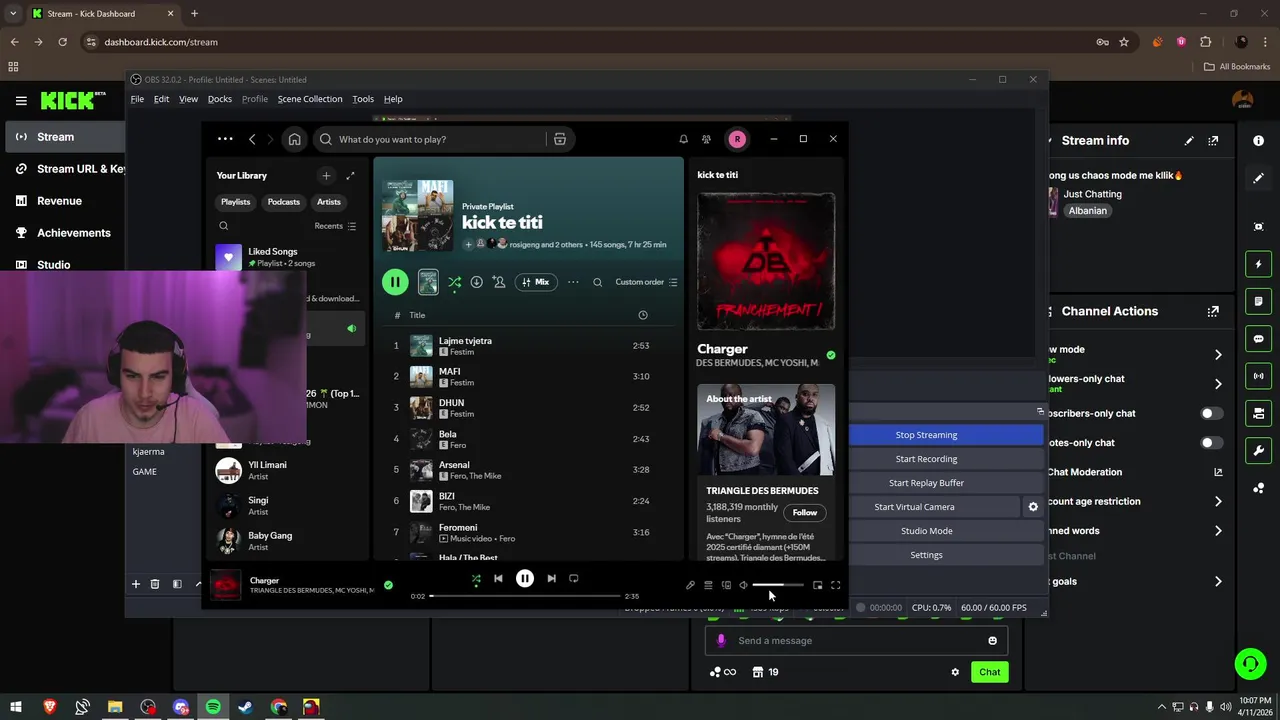The height and width of the screenshot is (720, 1280).
Task: Mute Spotify volume speaker icon
Action: [743, 585]
